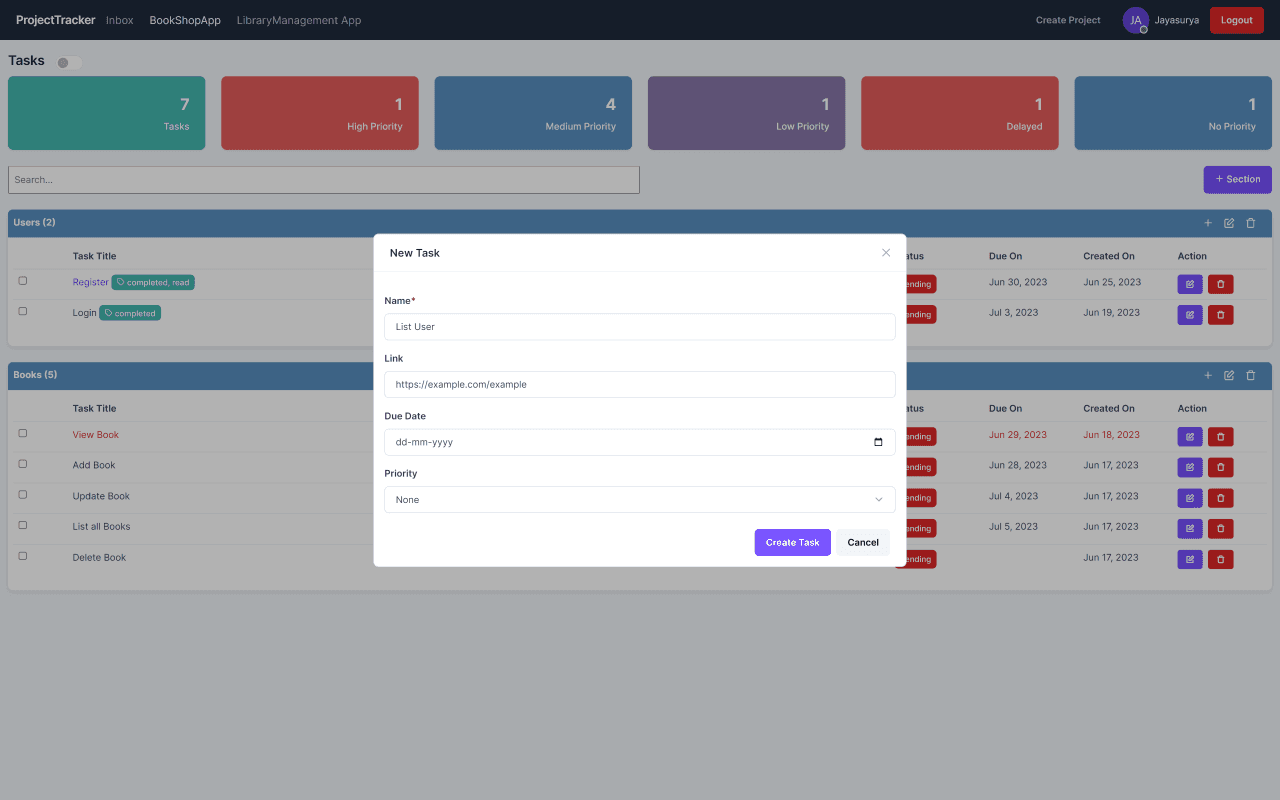
Task: Click the delete icon on the List all Books row
Action: point(1220,528)
